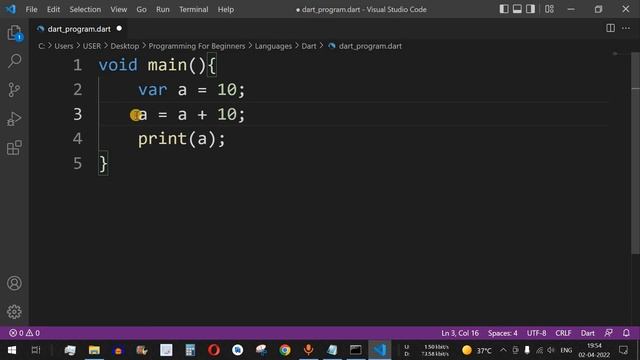Viewport: 640px width, 360px height.
Task: Open the Opera browser taskbar icon
Action: (x=214, y=350)
